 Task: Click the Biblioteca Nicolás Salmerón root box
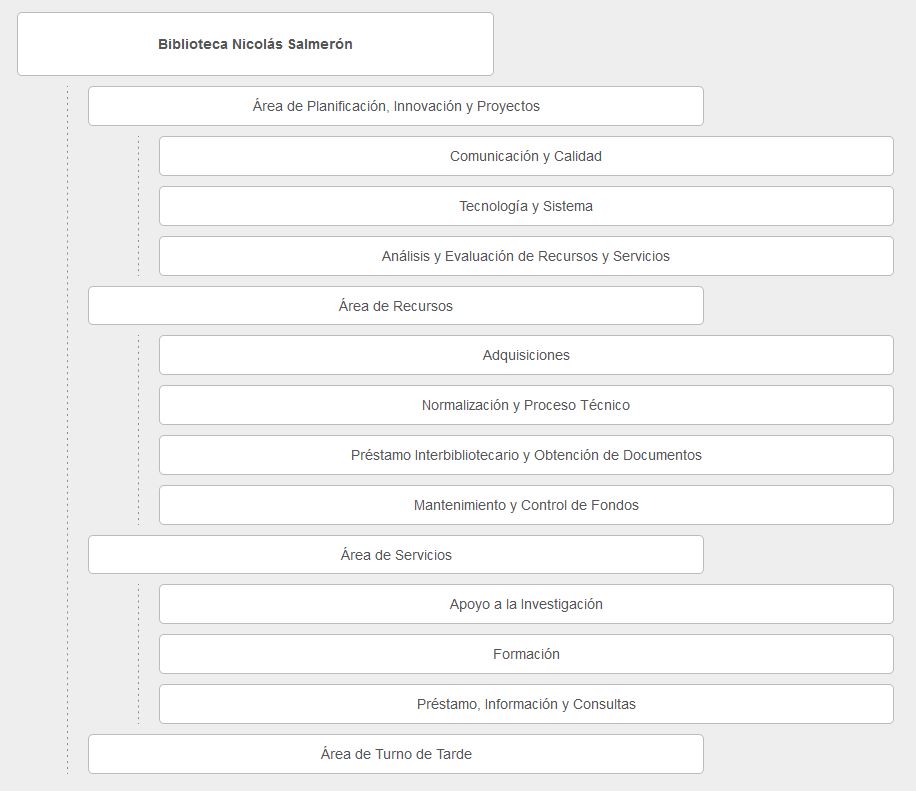[255, 44]
